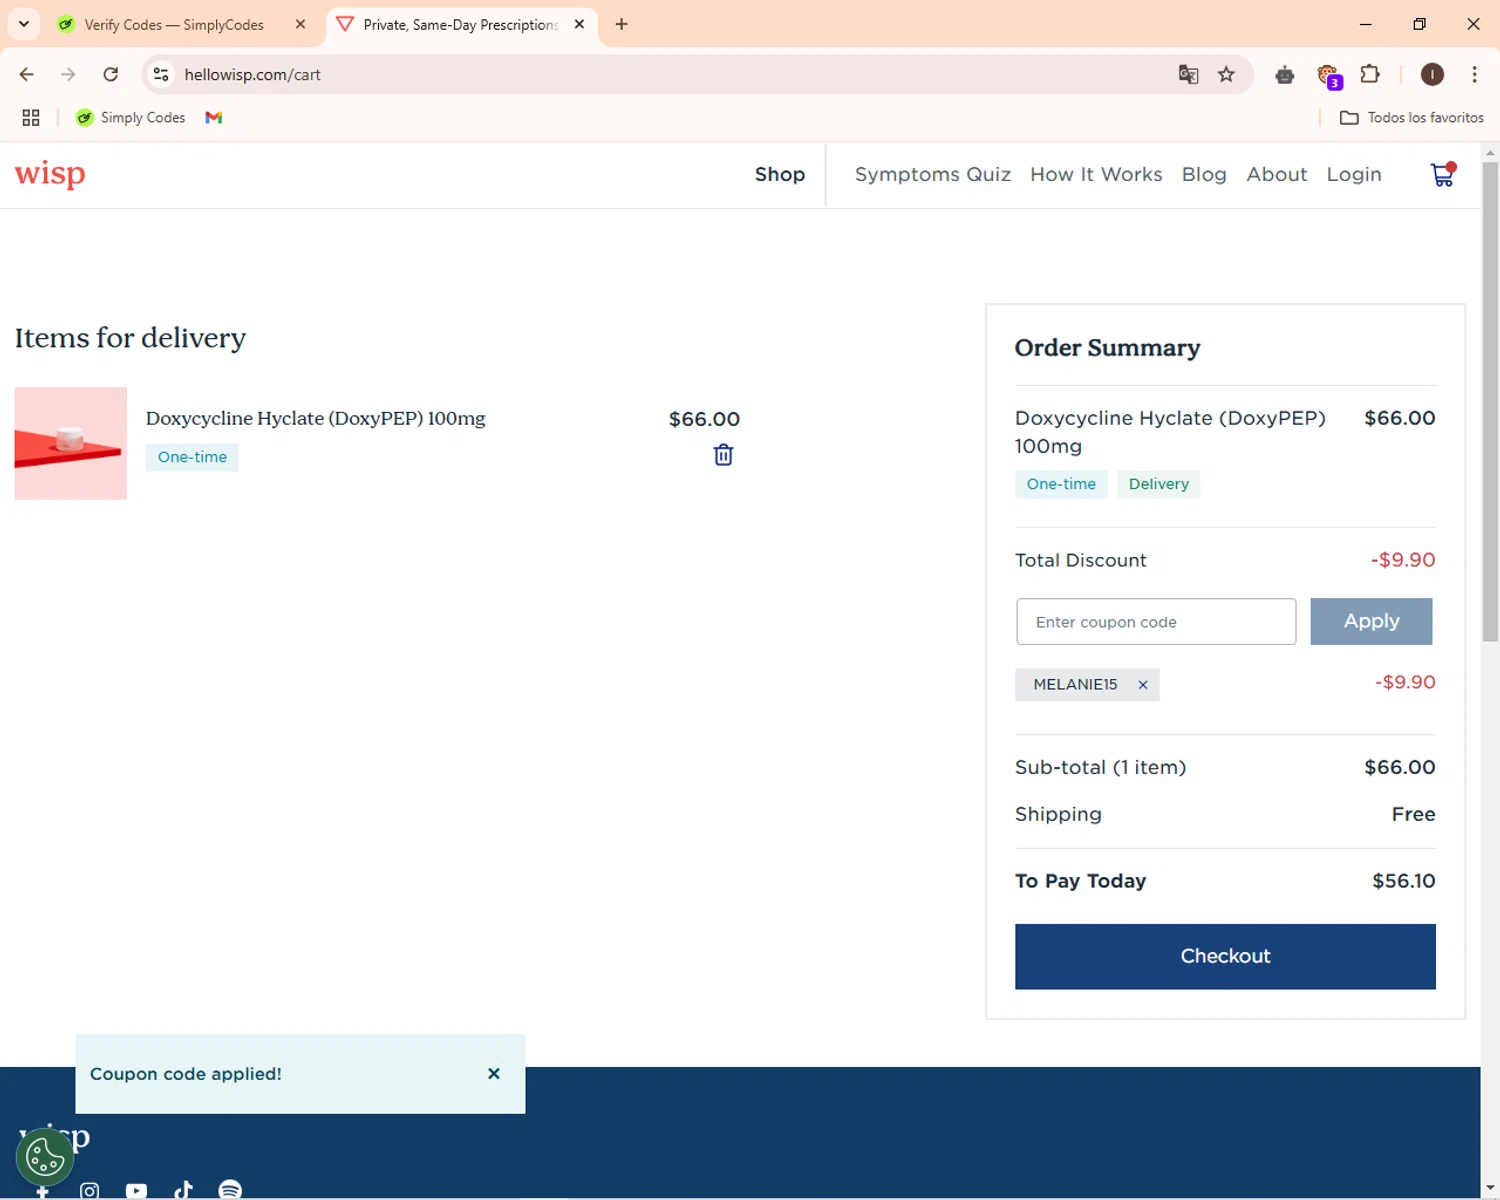Image resolution: width=1500 pixels, height=1200 pixels.
Task: Remove the MELANIE15 coupon code
Action: tap(1142, 685)
